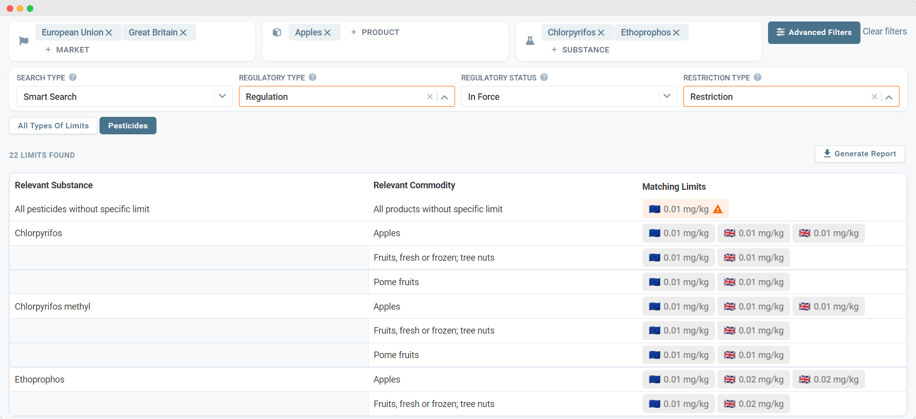Click Clear filters link
This screenshot has height=419, width=916.
pyautogui.click(x=884, y=32)
